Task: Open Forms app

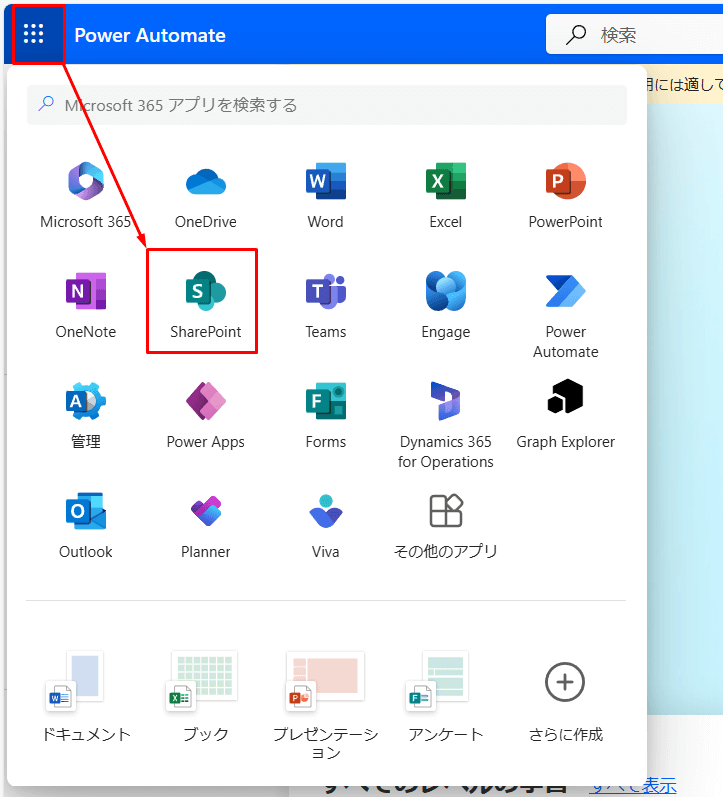Action: [325, 415]
